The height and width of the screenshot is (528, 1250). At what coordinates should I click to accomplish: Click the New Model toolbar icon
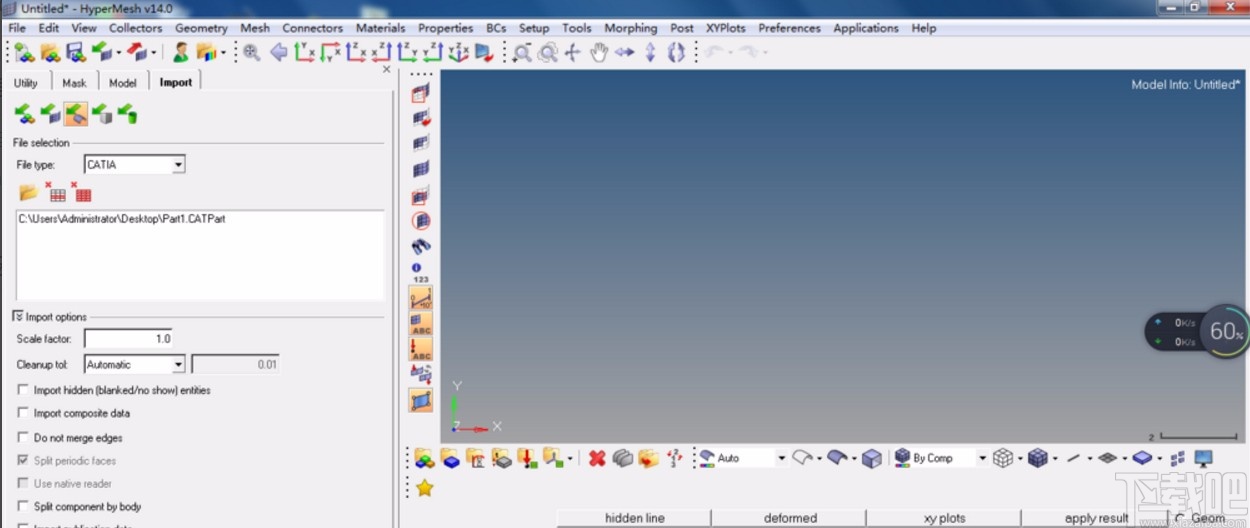click(x=25, y=52)
